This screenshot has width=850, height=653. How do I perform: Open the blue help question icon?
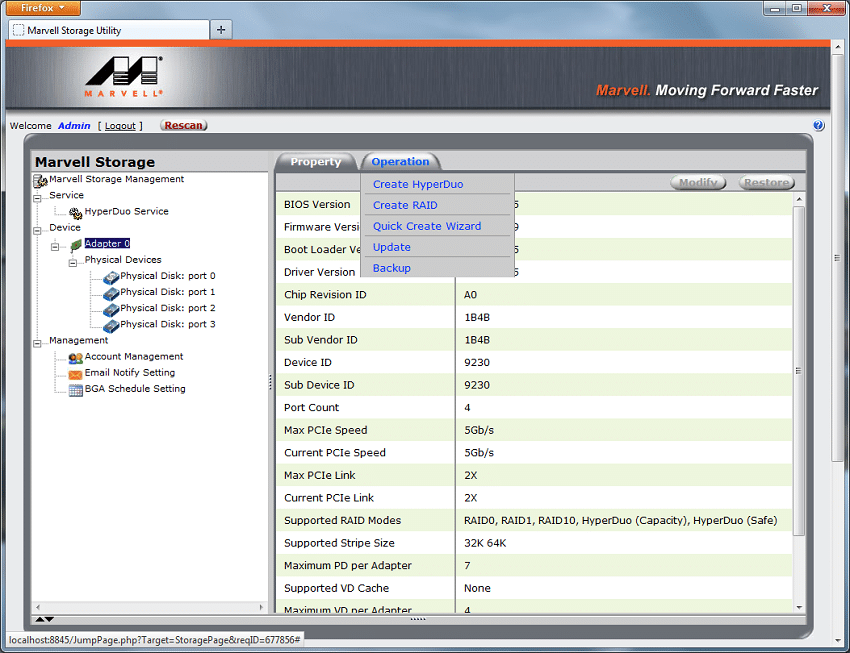point(818,125)
